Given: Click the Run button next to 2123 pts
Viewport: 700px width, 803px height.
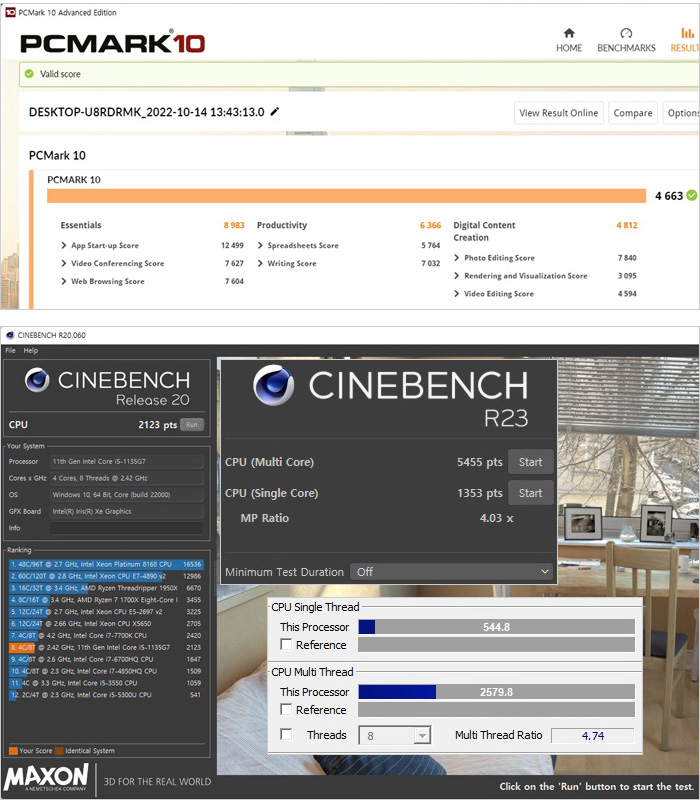Looking at the screenshot, I should [x=192, y=425].
